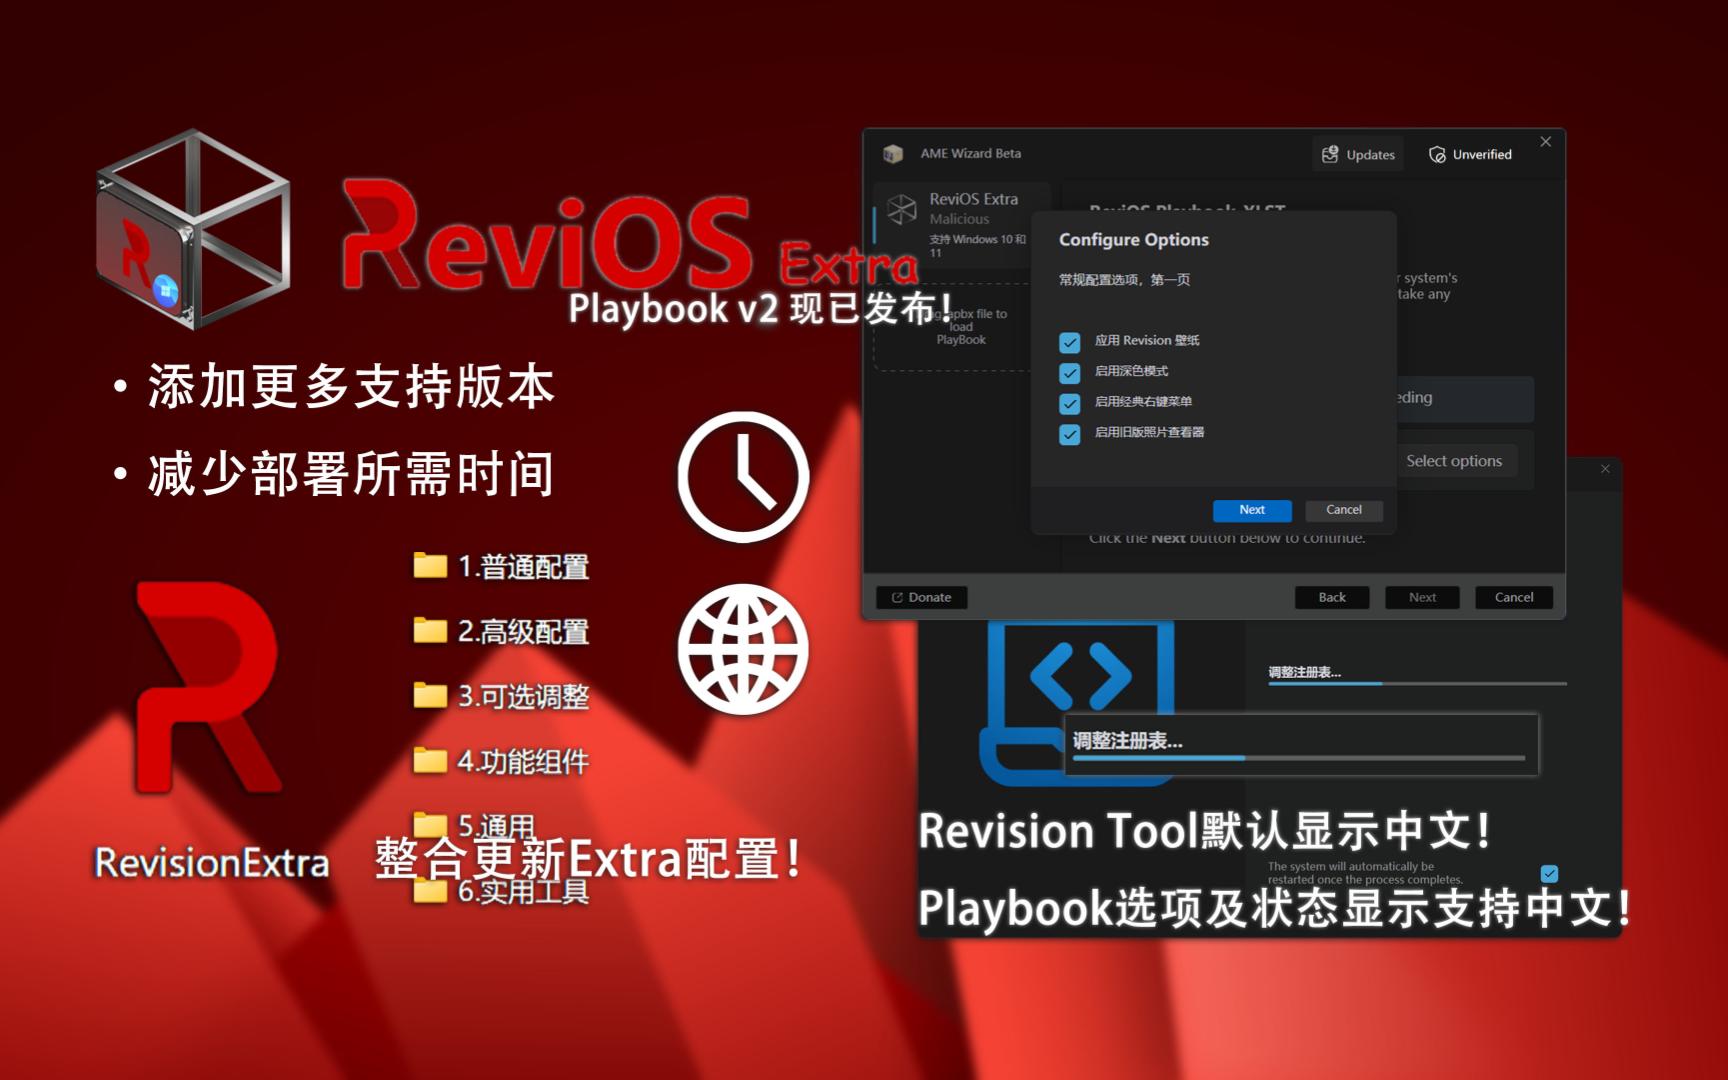Close the background progress window
Viewport: 1728px width, 1080px height.
click(1605, 469)
